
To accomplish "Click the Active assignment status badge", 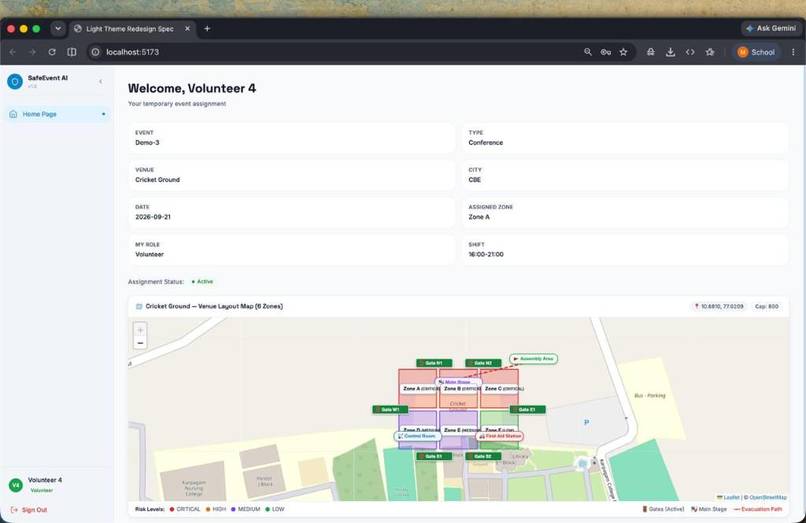I will [203, 282].
